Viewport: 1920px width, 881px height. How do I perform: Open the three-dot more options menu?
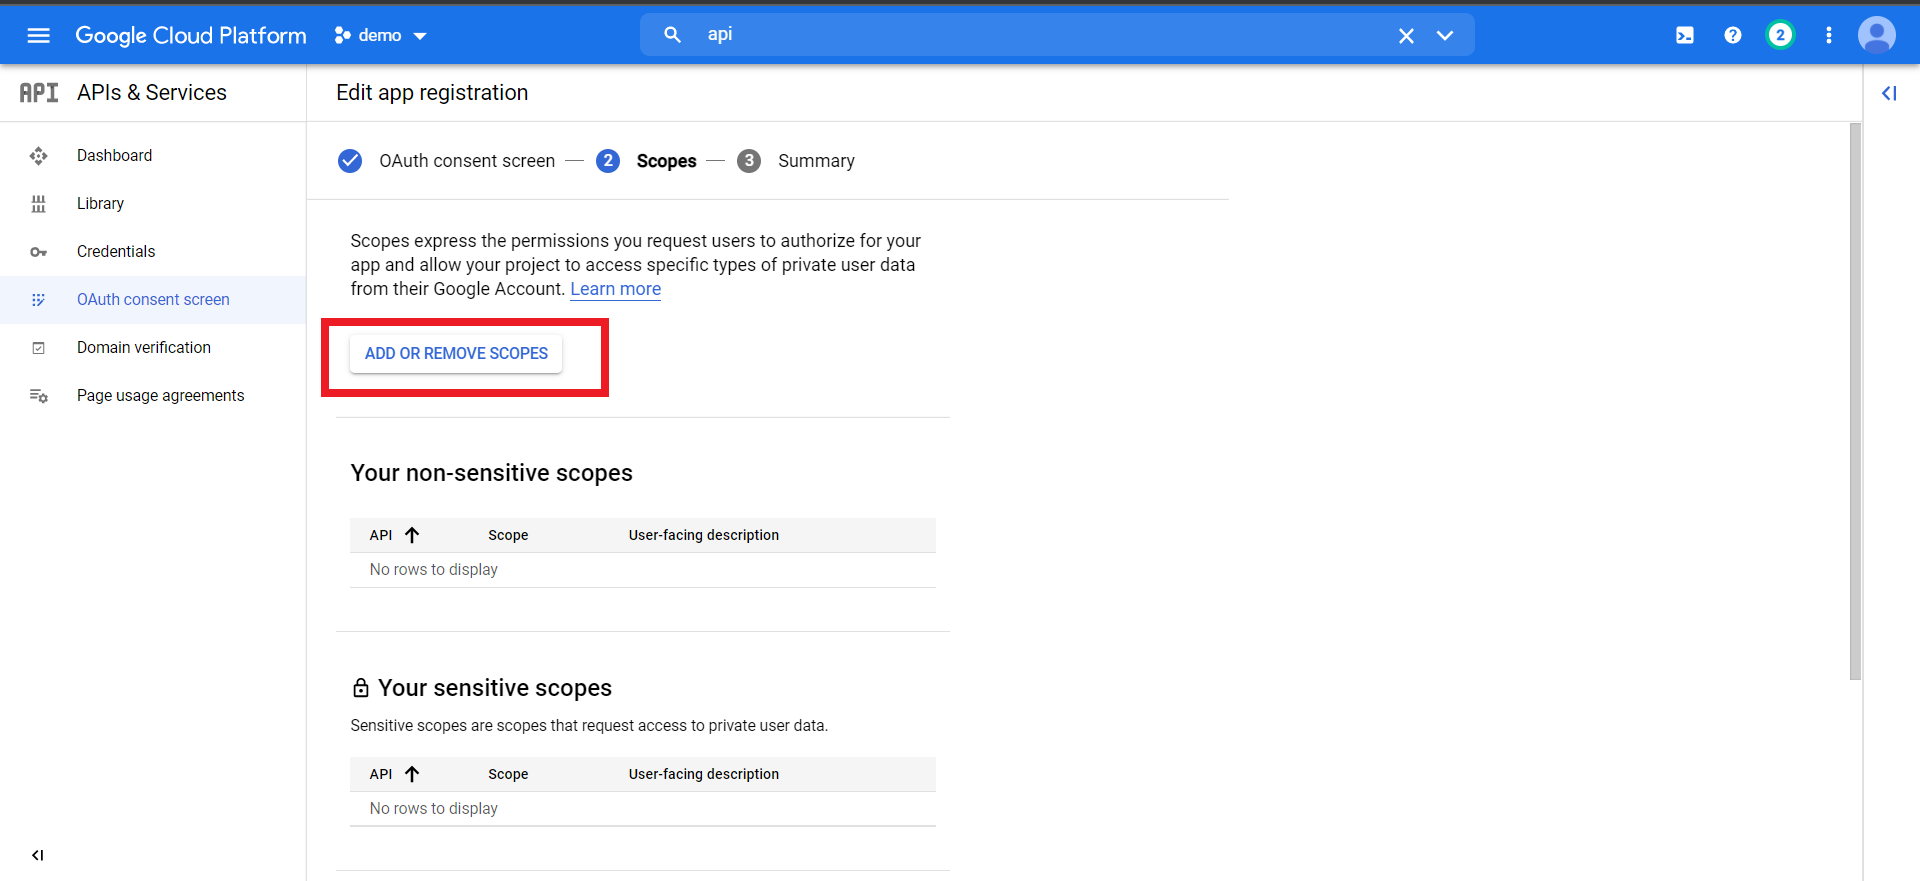coord(1829,35)
